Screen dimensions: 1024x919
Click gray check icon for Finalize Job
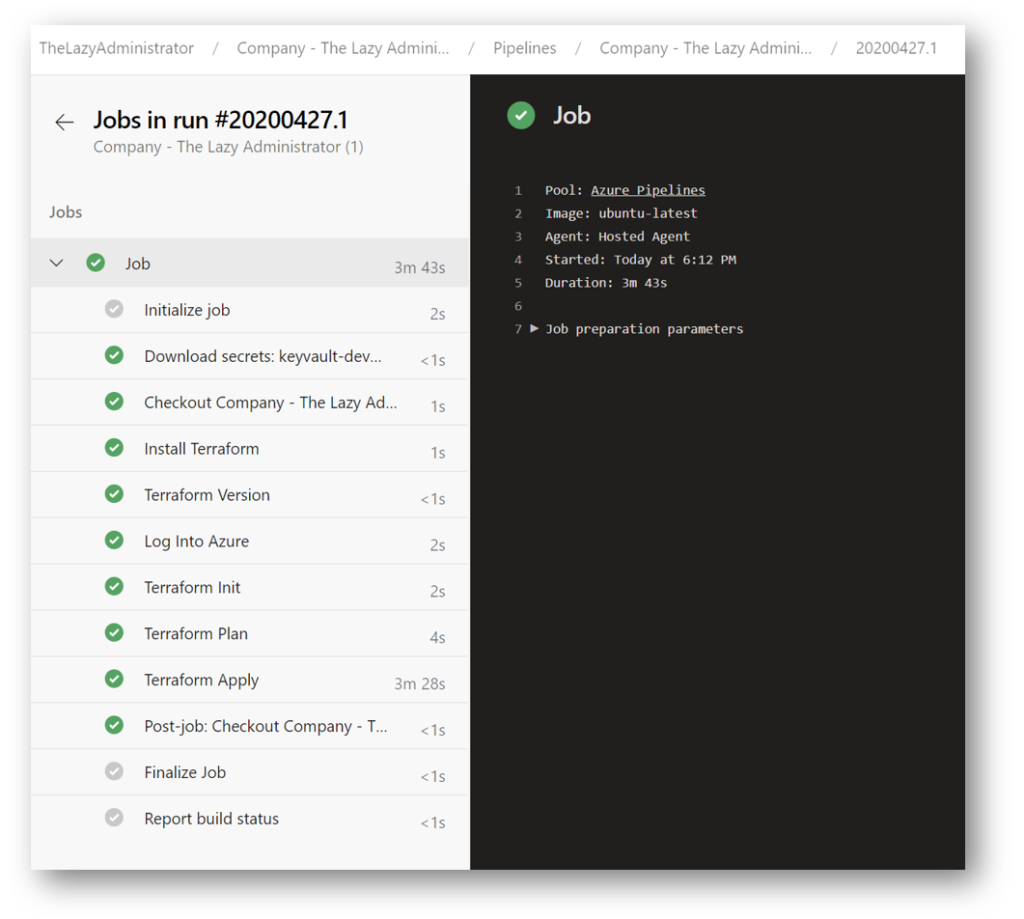(x=114, y=771)
